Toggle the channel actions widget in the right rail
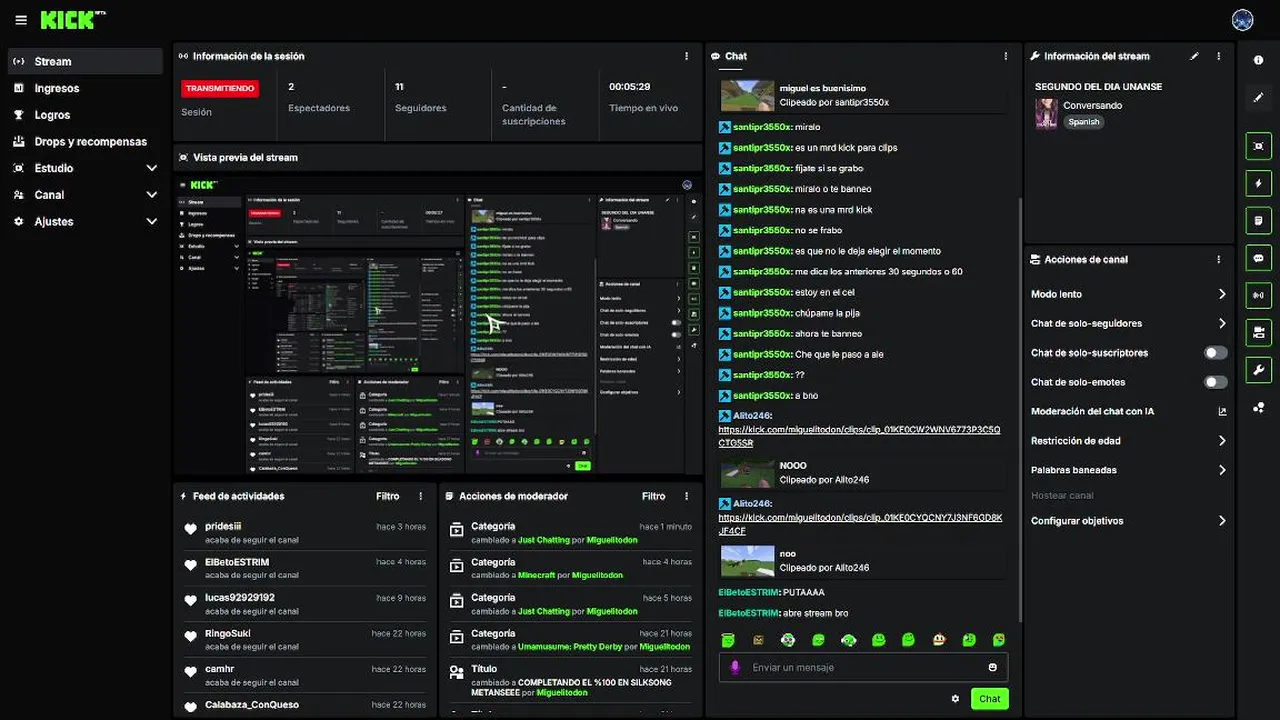 [x=1258, y=332]
